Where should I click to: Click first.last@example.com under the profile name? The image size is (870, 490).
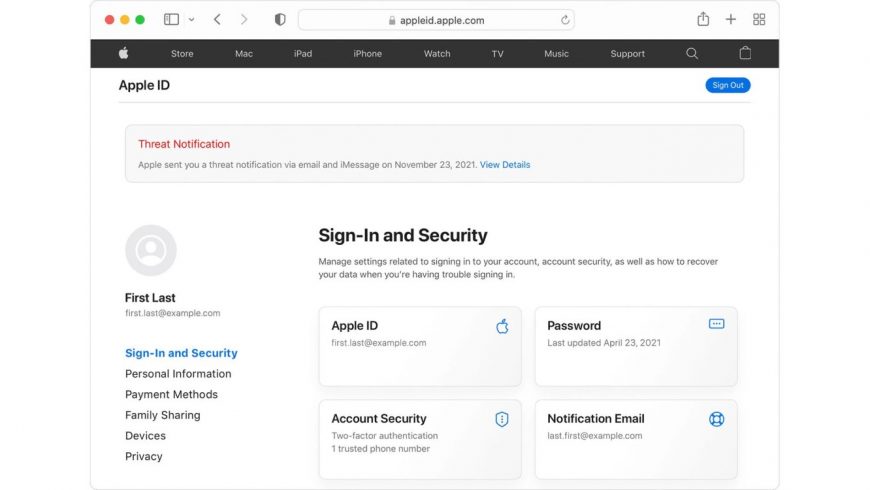(x=173, y=313)
